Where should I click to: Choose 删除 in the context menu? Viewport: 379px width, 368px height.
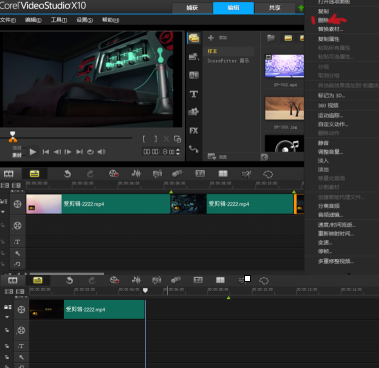pos(323,20)
